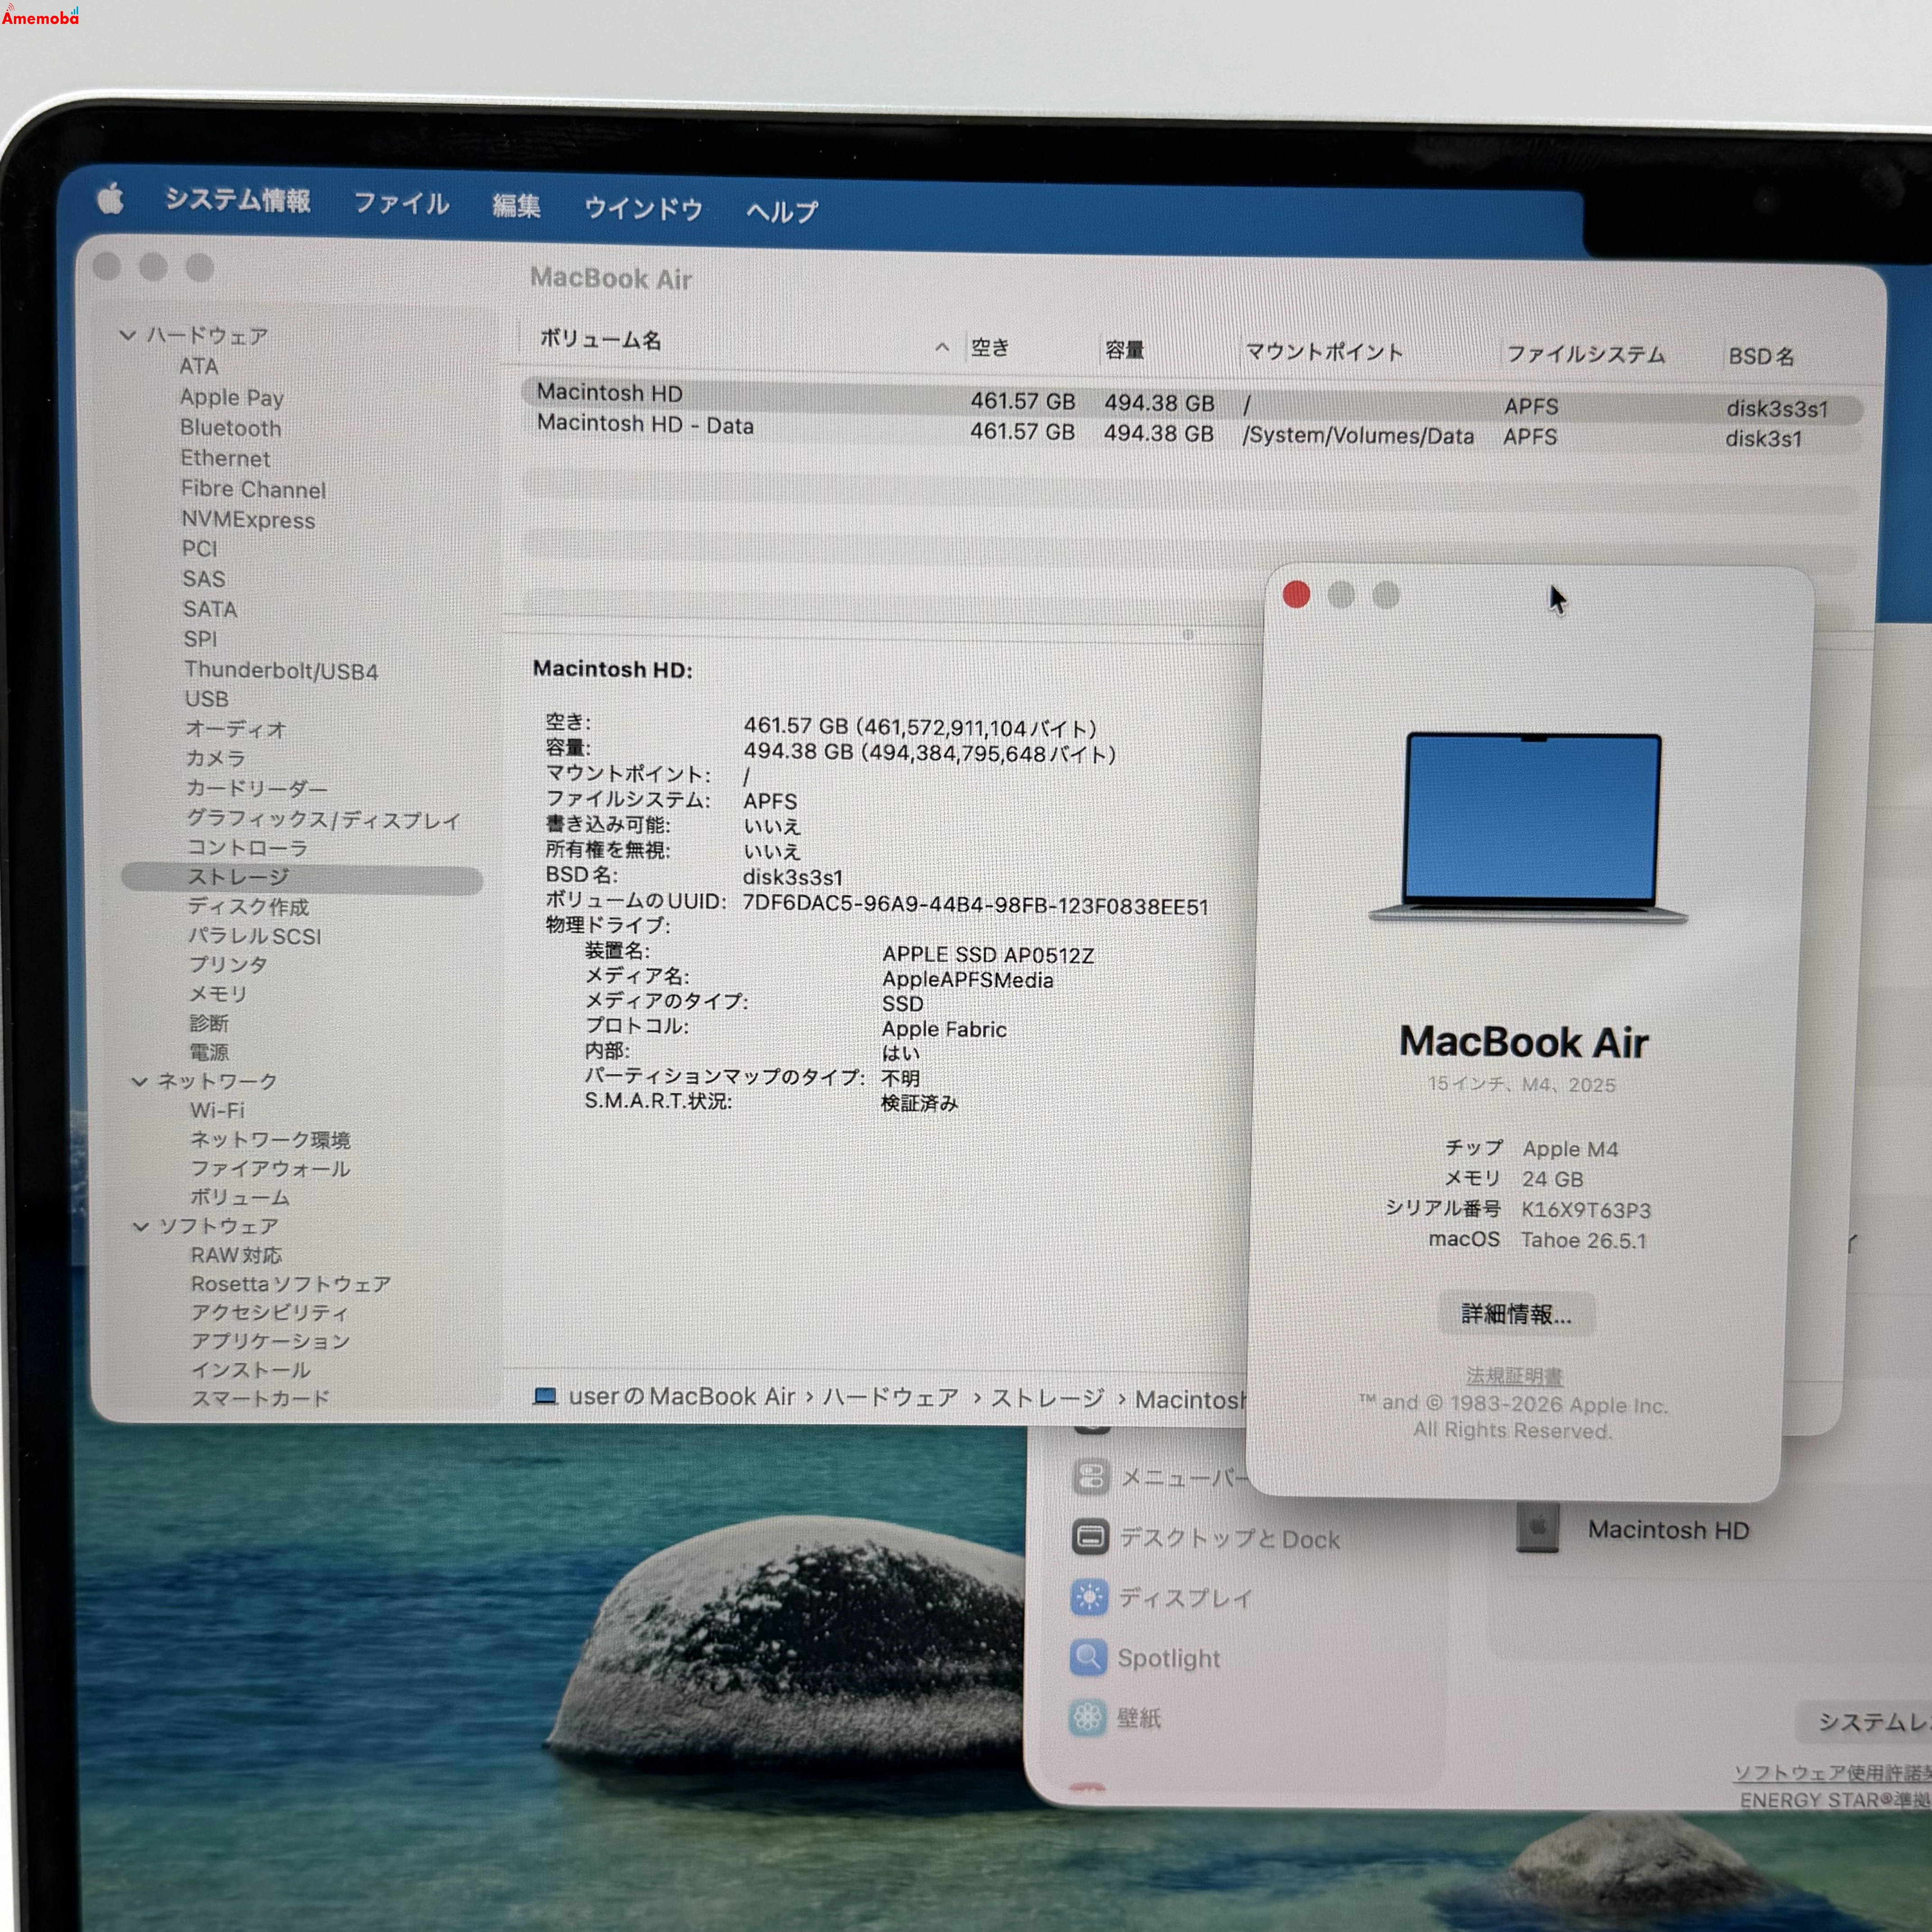This screenshot has width=1932, height=1932.
Task: Select ディスク作成 in the sidebar
Action: coord(248,906)
